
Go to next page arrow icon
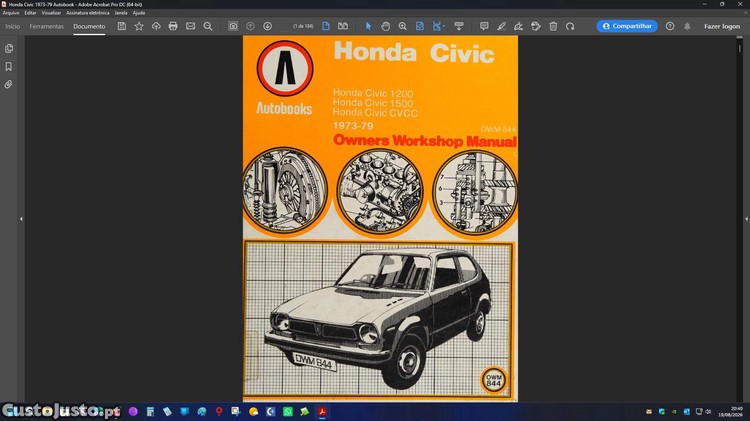coord(267,26)
